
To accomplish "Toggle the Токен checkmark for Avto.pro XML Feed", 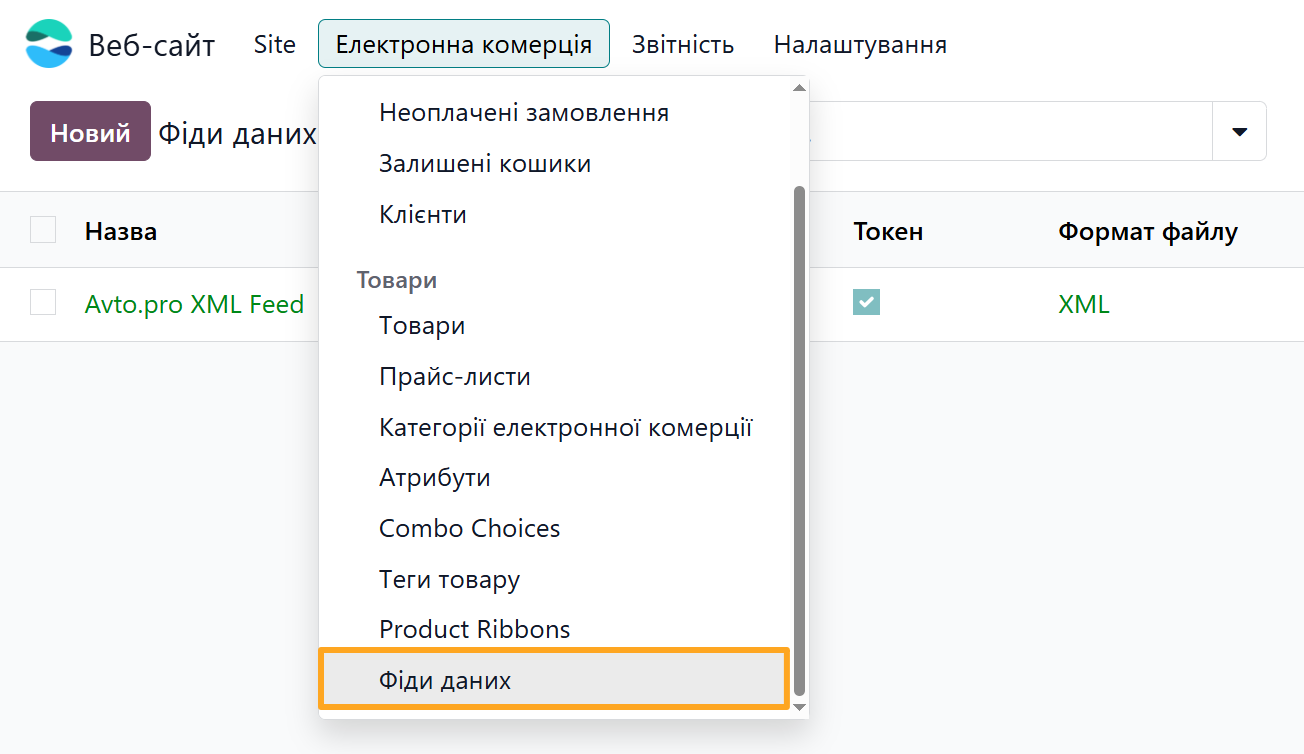I will tap(866, 302).
